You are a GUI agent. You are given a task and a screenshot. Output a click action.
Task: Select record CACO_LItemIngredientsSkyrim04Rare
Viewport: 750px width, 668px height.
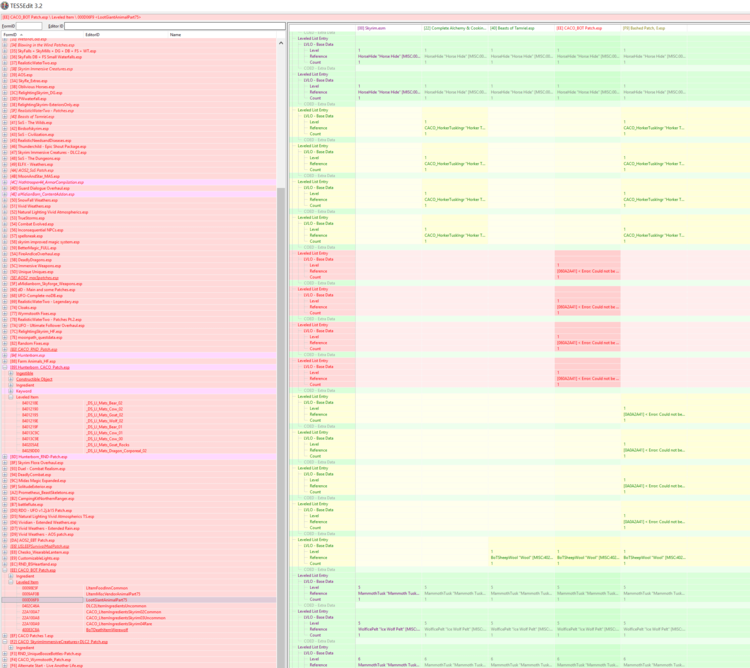pyautogui.click(x=139, y=624)
